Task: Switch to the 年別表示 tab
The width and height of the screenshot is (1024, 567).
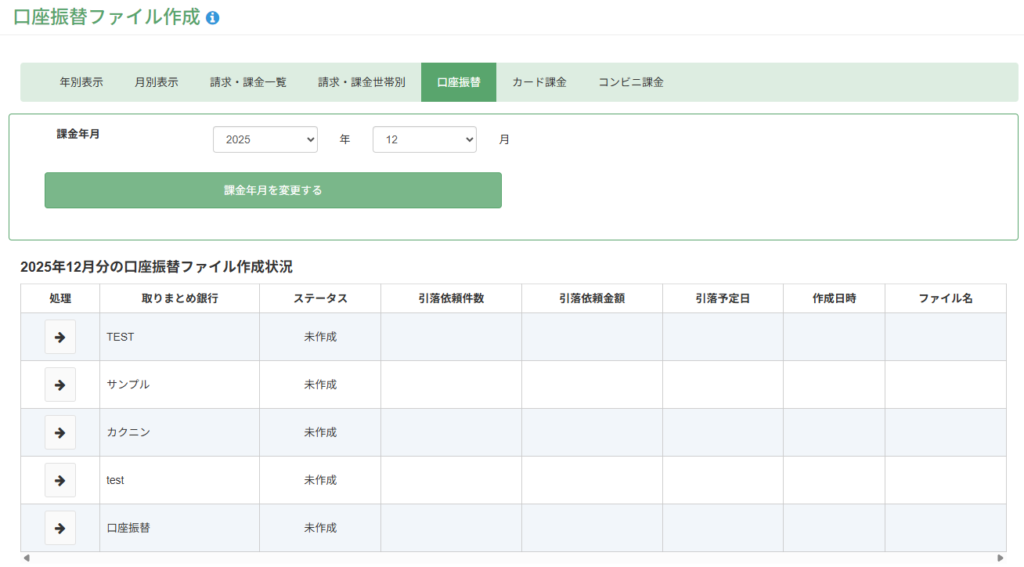Action: pos(81,82)
